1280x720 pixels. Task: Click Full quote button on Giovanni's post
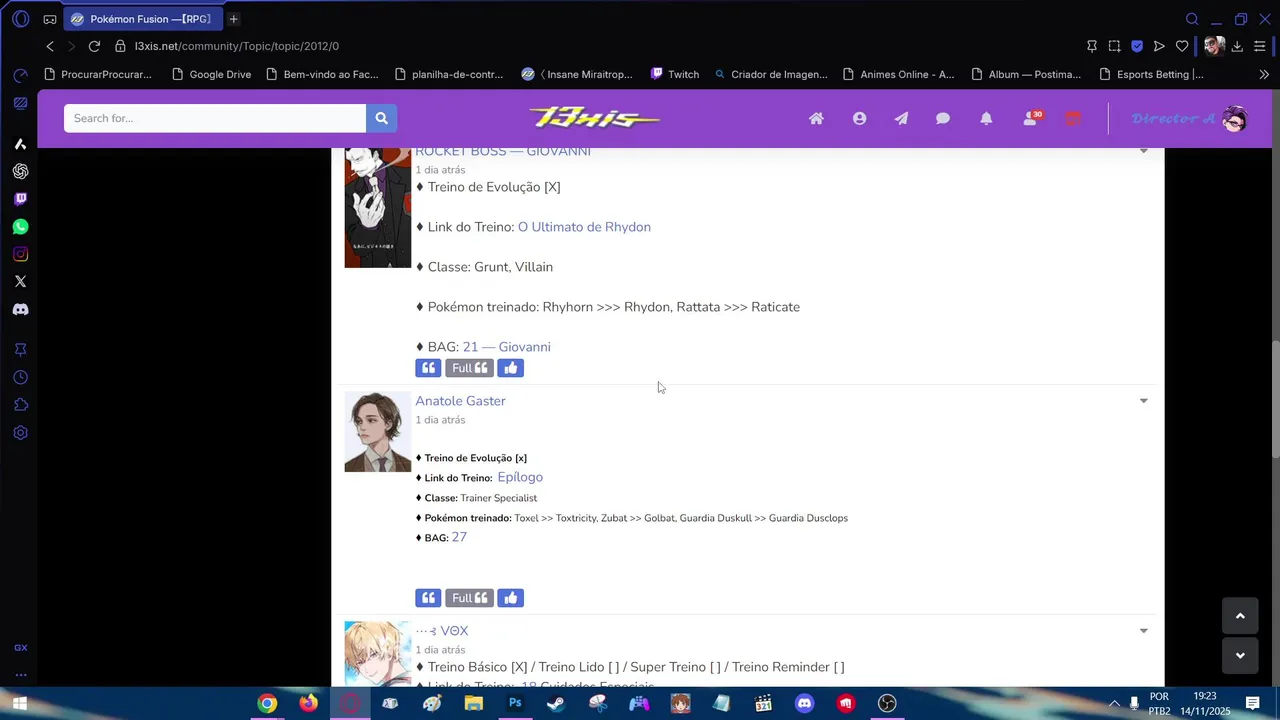(469, 368)
